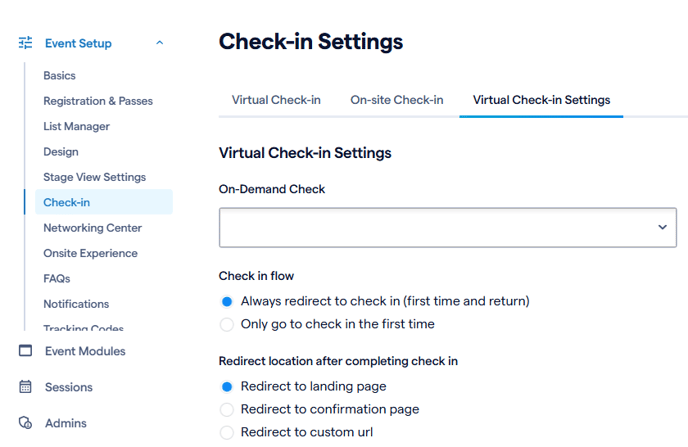Open the Networking Center page
Image resolution: width=688 pixels, height=447 pixels.
pyautogui.click(x=93, y=228)
